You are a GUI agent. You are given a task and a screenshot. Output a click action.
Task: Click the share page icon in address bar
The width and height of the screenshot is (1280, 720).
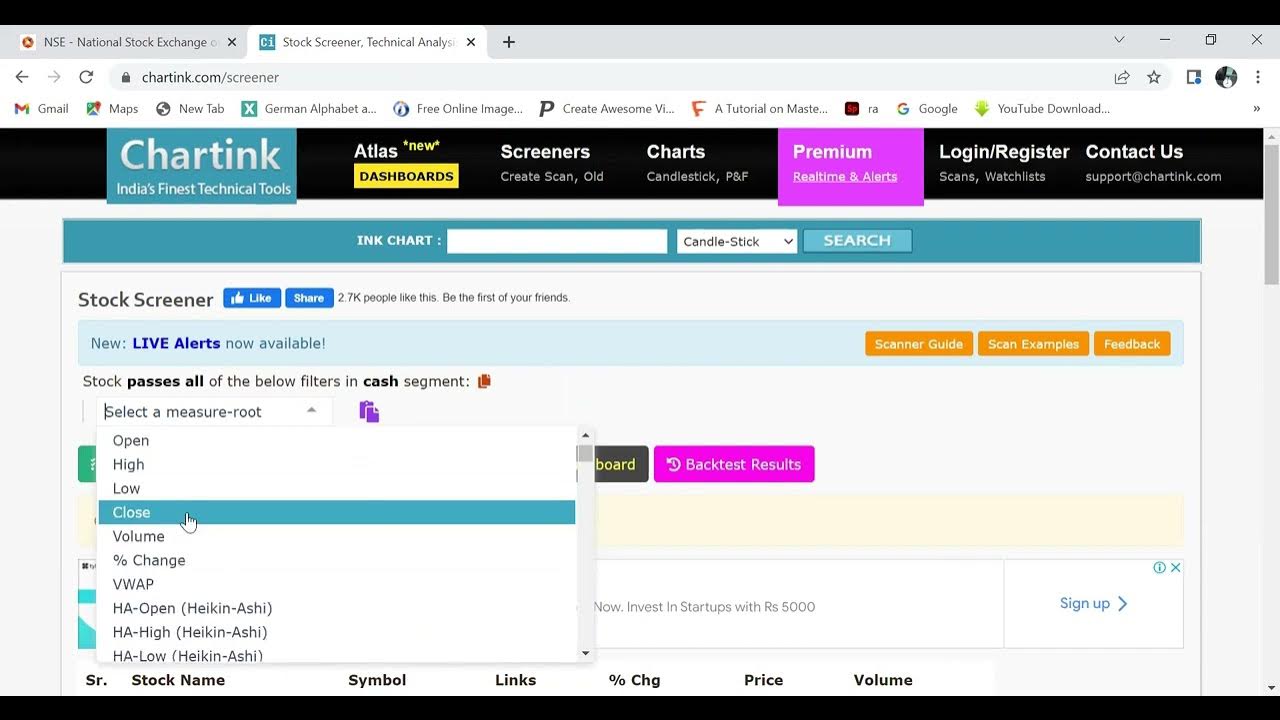[1122, 77]
